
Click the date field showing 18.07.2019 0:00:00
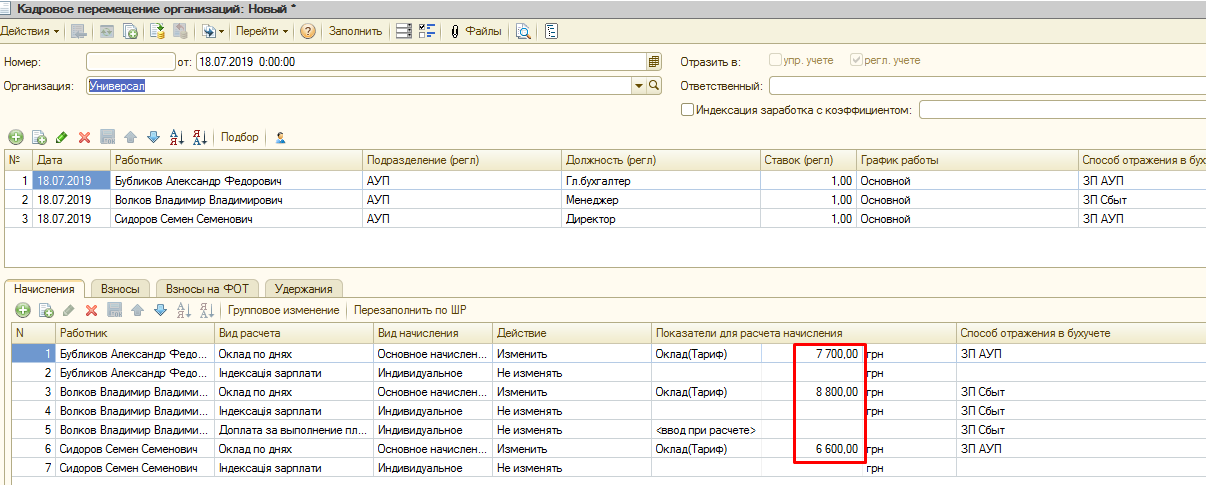pos(422,61)
